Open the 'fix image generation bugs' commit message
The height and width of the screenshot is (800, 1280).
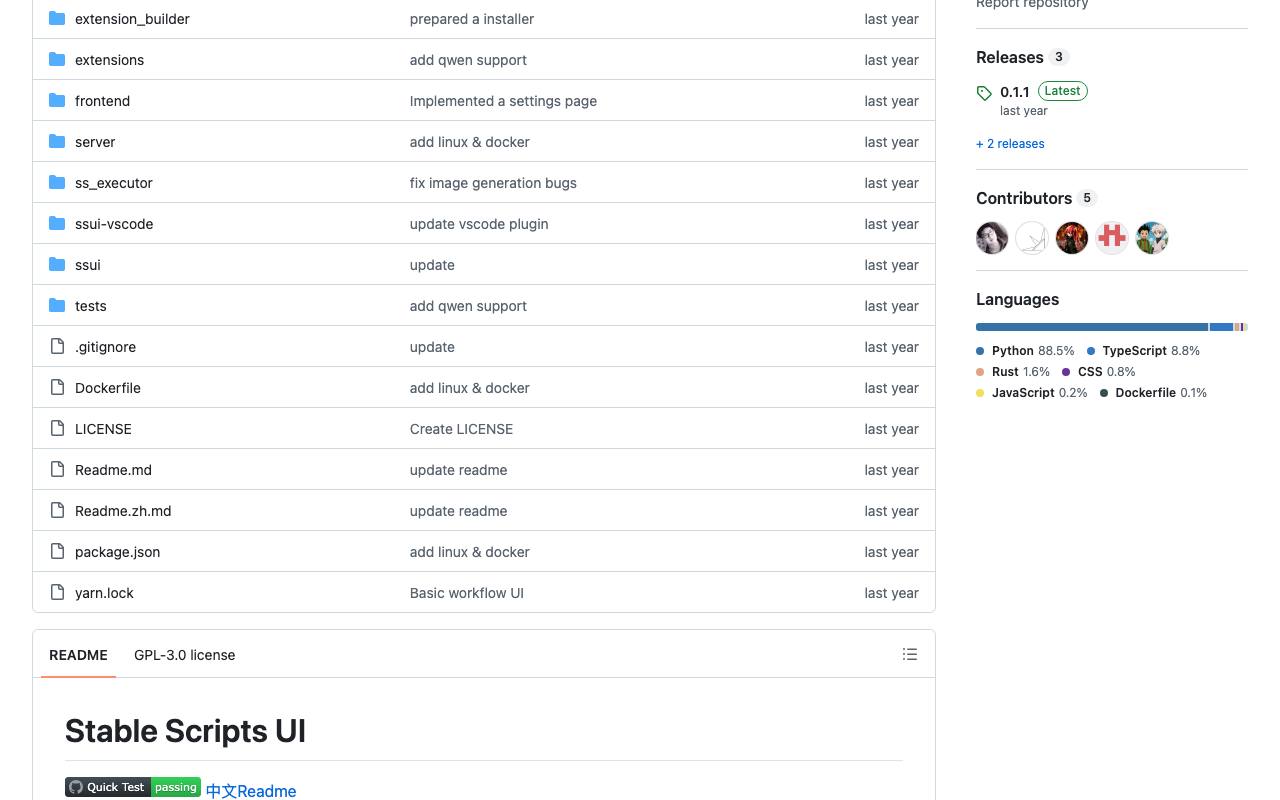point(493,183)
